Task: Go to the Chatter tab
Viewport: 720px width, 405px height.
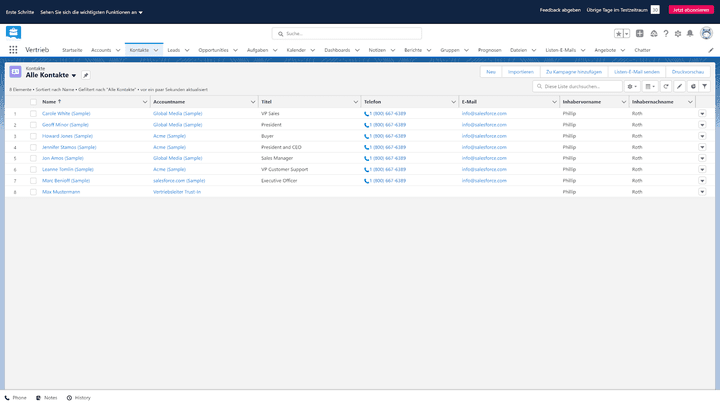Action: 642,49
